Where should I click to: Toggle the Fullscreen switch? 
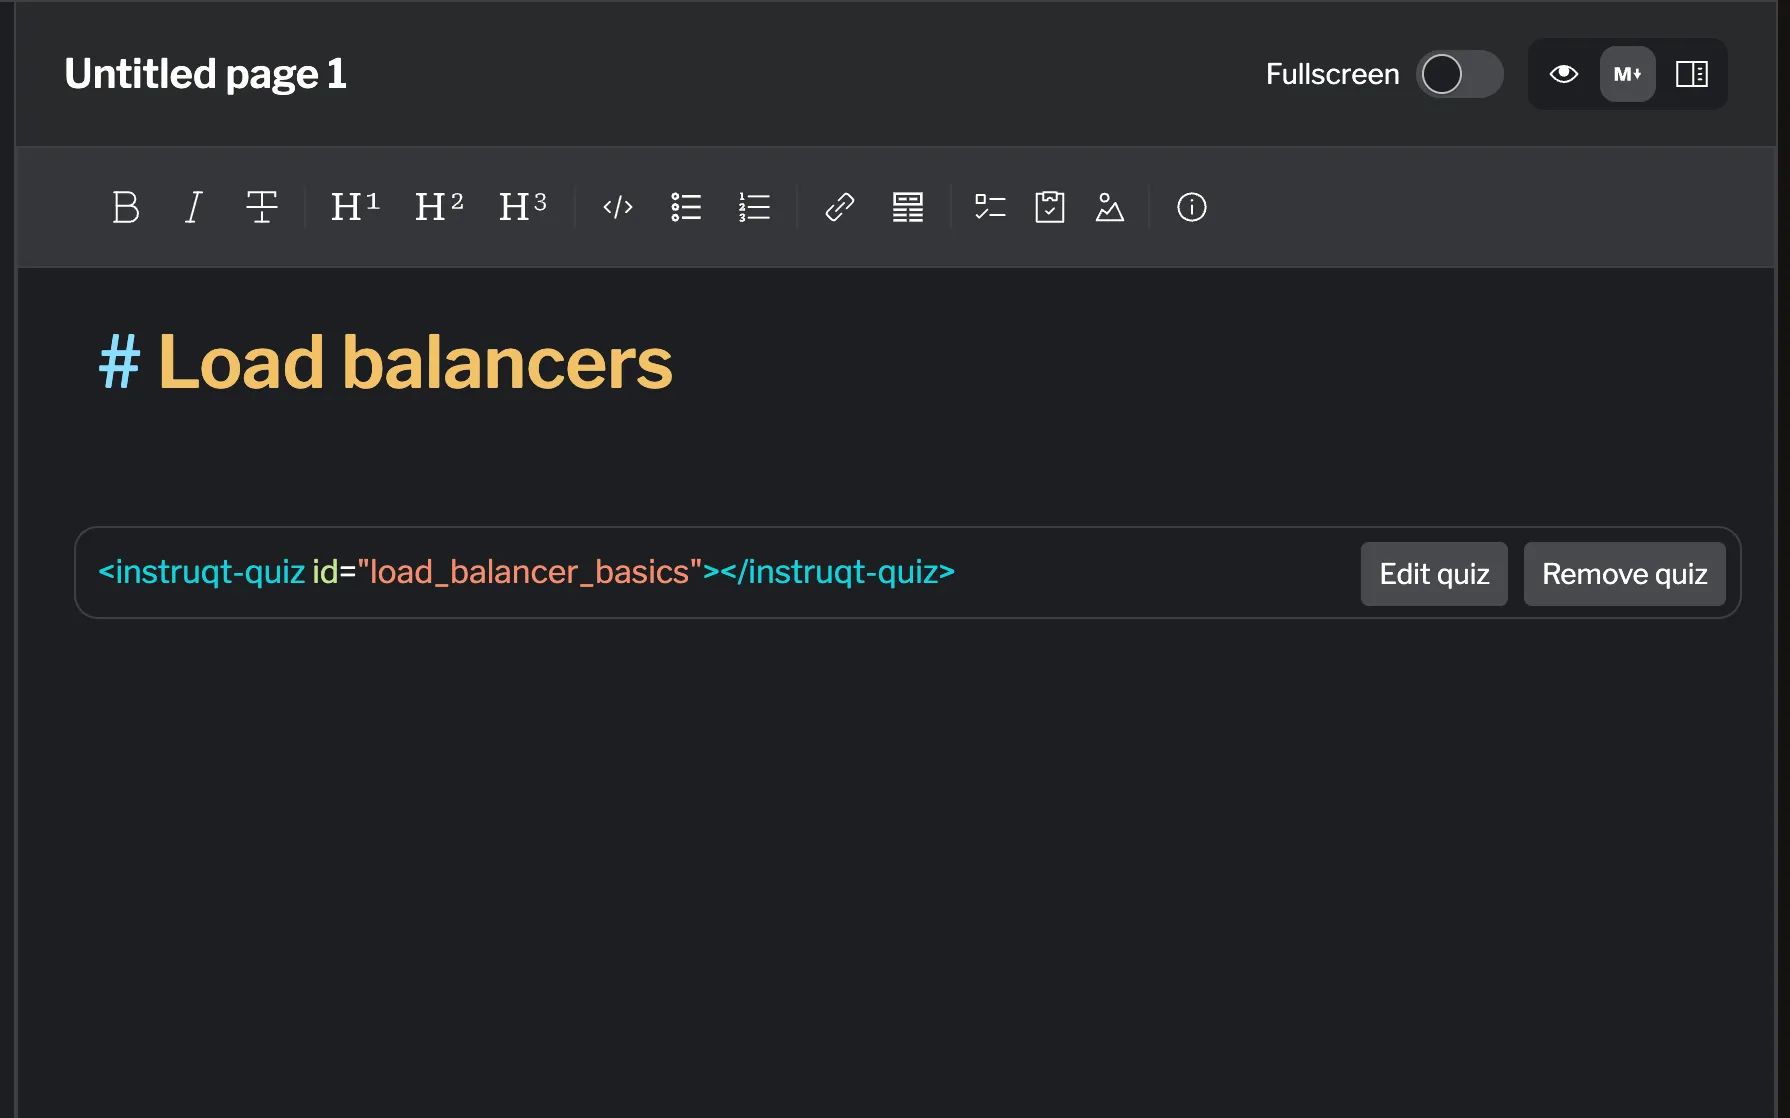click(x=1460, y=74)
